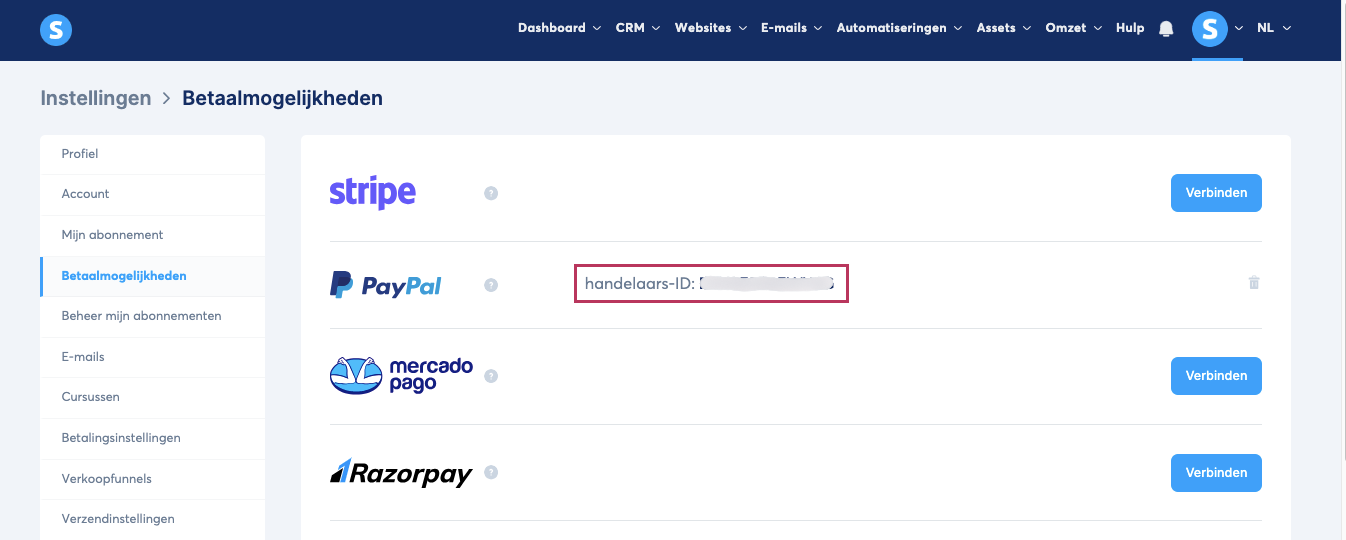Image resolution: width=1346 pixels, height=540 pixels.
Task: Expand the CRM dropdown menu
Action: 638,28
